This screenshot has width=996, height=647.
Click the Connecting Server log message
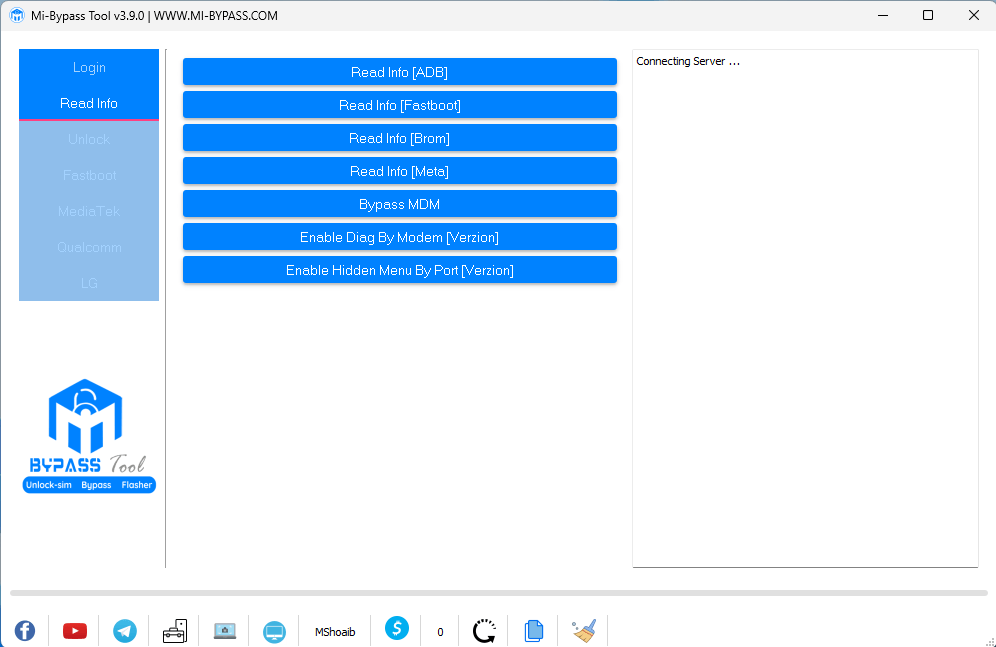coord(688,61)
